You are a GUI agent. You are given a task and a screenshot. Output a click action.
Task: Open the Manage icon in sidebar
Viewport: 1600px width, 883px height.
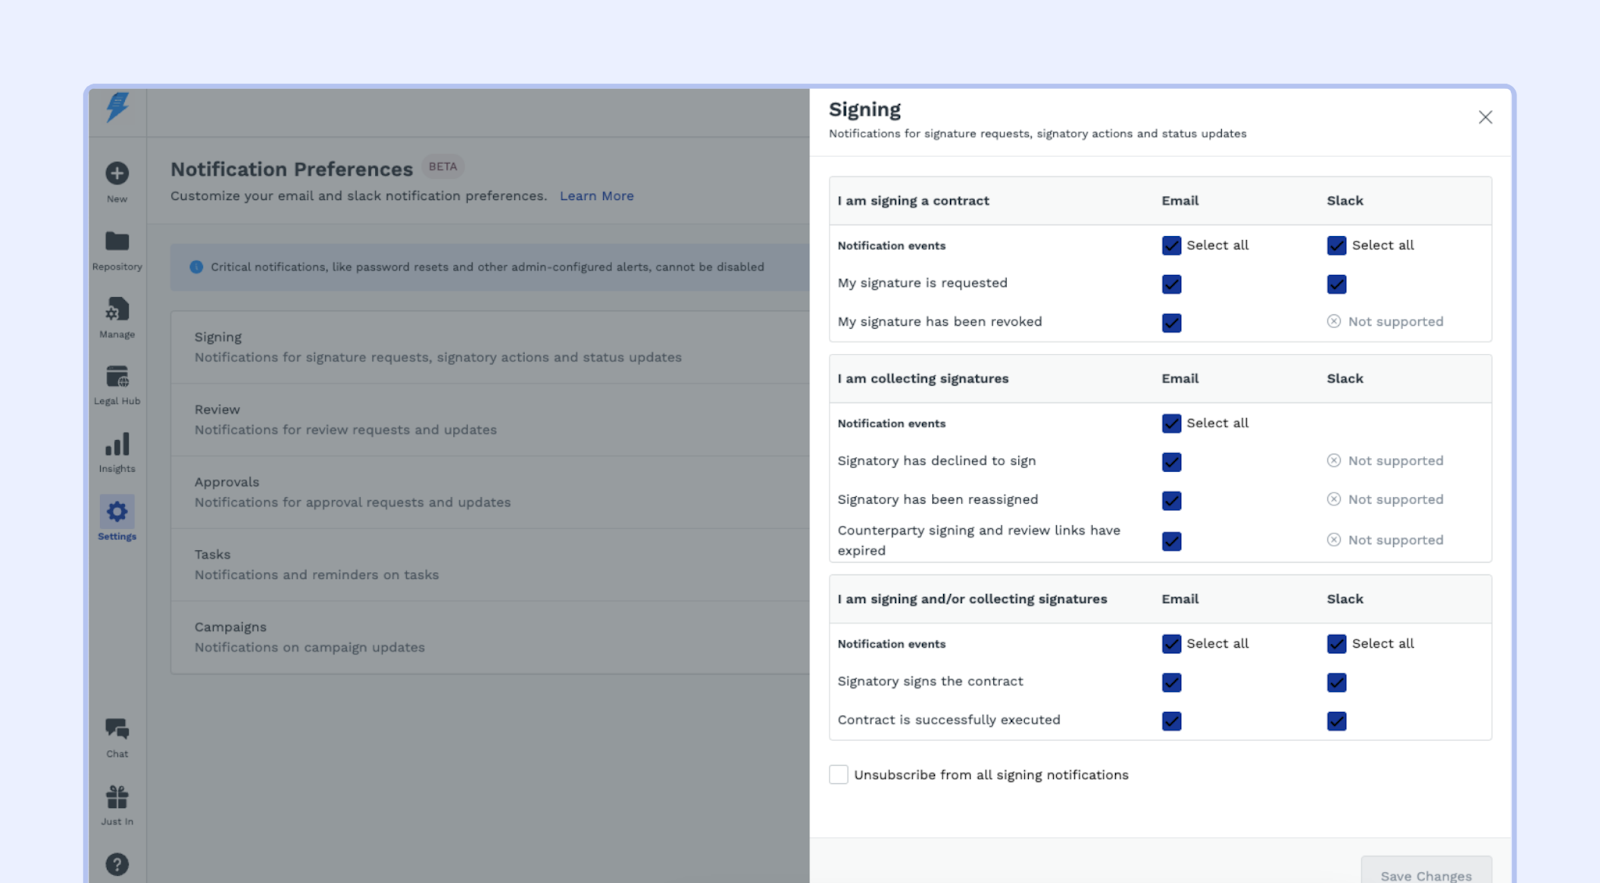pos(117,310)
